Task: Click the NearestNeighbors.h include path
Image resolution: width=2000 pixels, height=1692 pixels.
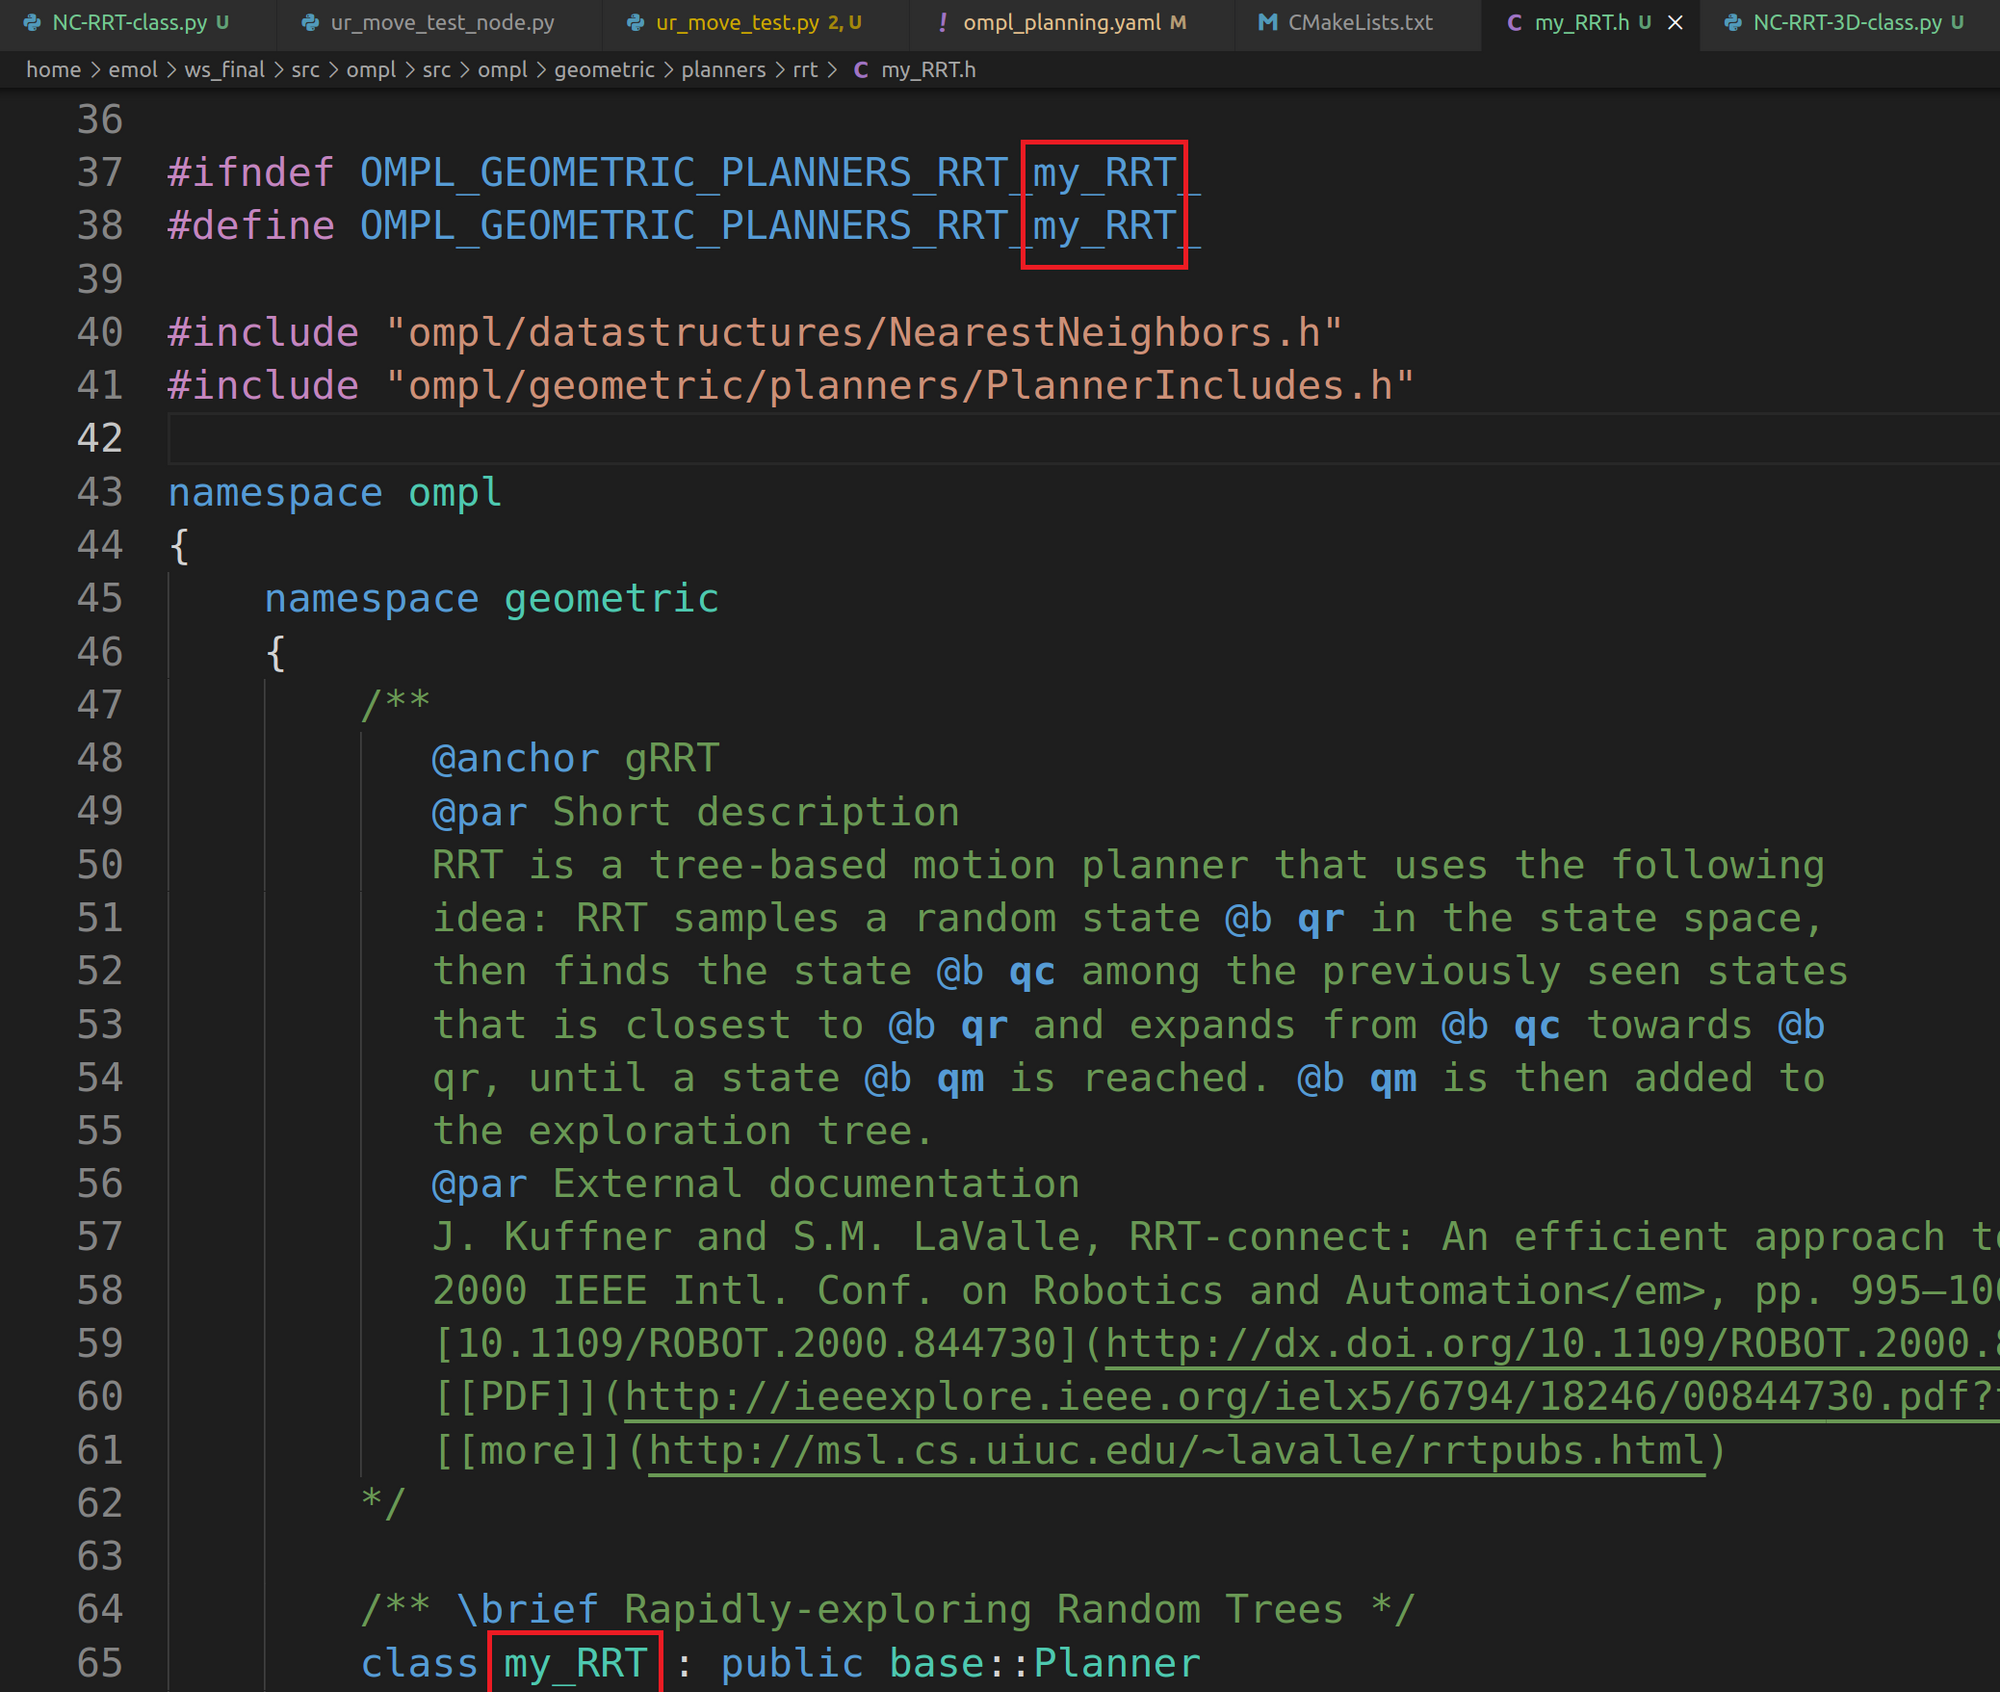Action: (864, 332)
